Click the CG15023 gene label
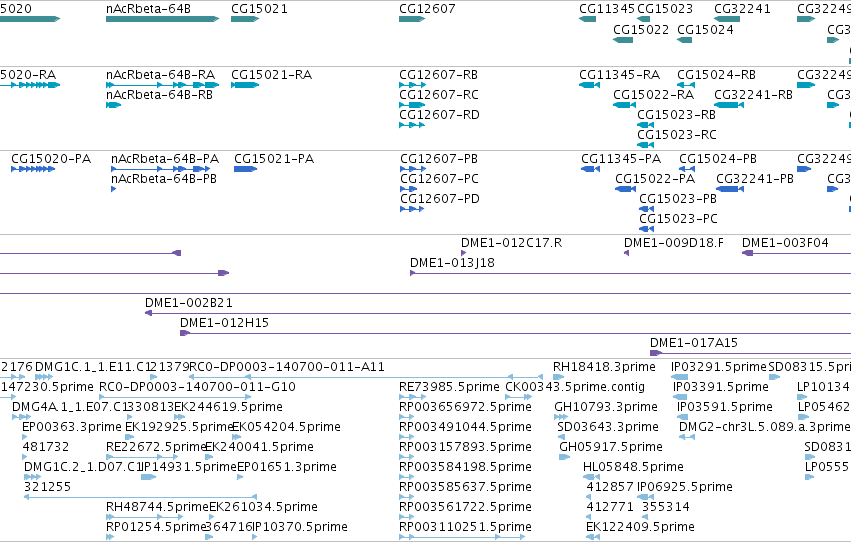Image resolution: width=851 pixels, height=542 pixels. 665,9
